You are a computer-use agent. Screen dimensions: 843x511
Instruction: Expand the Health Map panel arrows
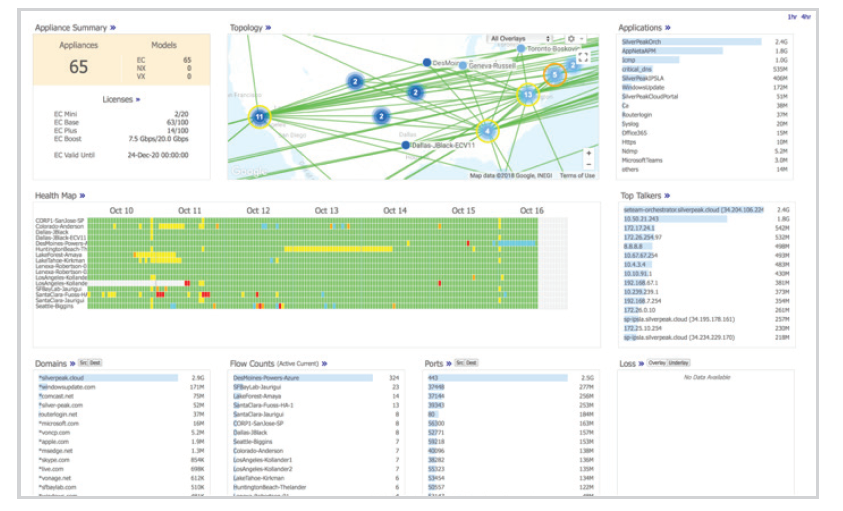pyautogui.click(x=82, y=196)
